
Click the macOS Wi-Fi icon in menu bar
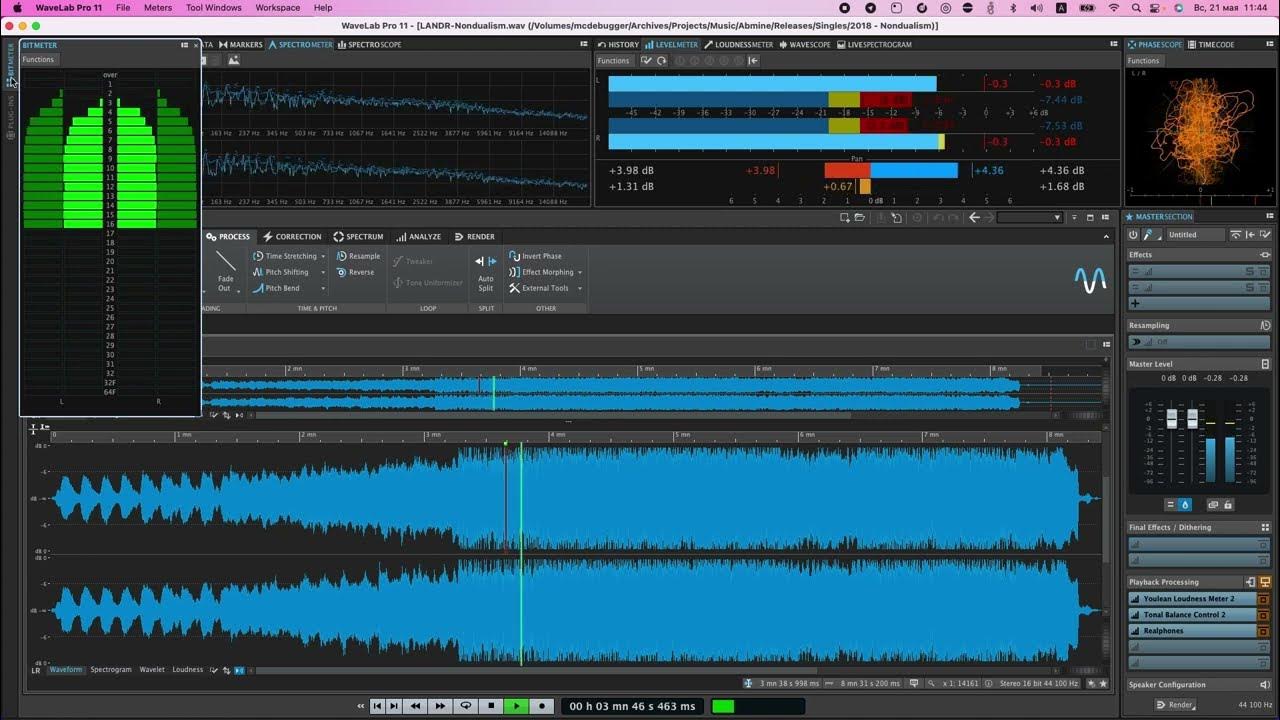(x=1114, y=7)
